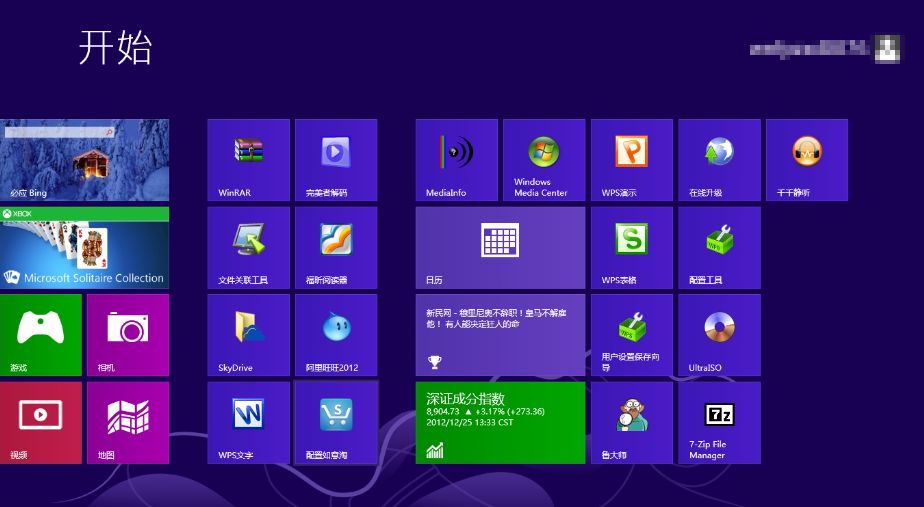This screenshot has height=507, width=924.
Task: Click the user account avatar
Action: tap(887, 48)
